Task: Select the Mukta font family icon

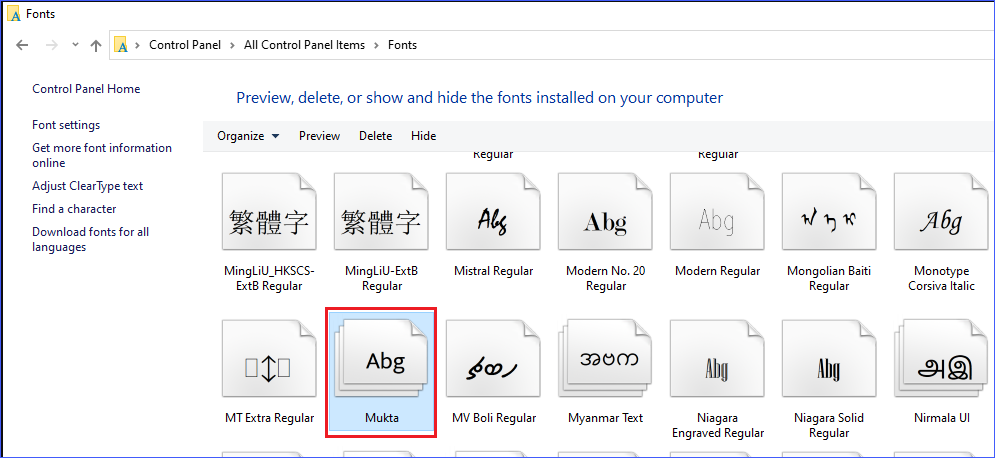Action: pyautogui.click(x=381, y=359)
